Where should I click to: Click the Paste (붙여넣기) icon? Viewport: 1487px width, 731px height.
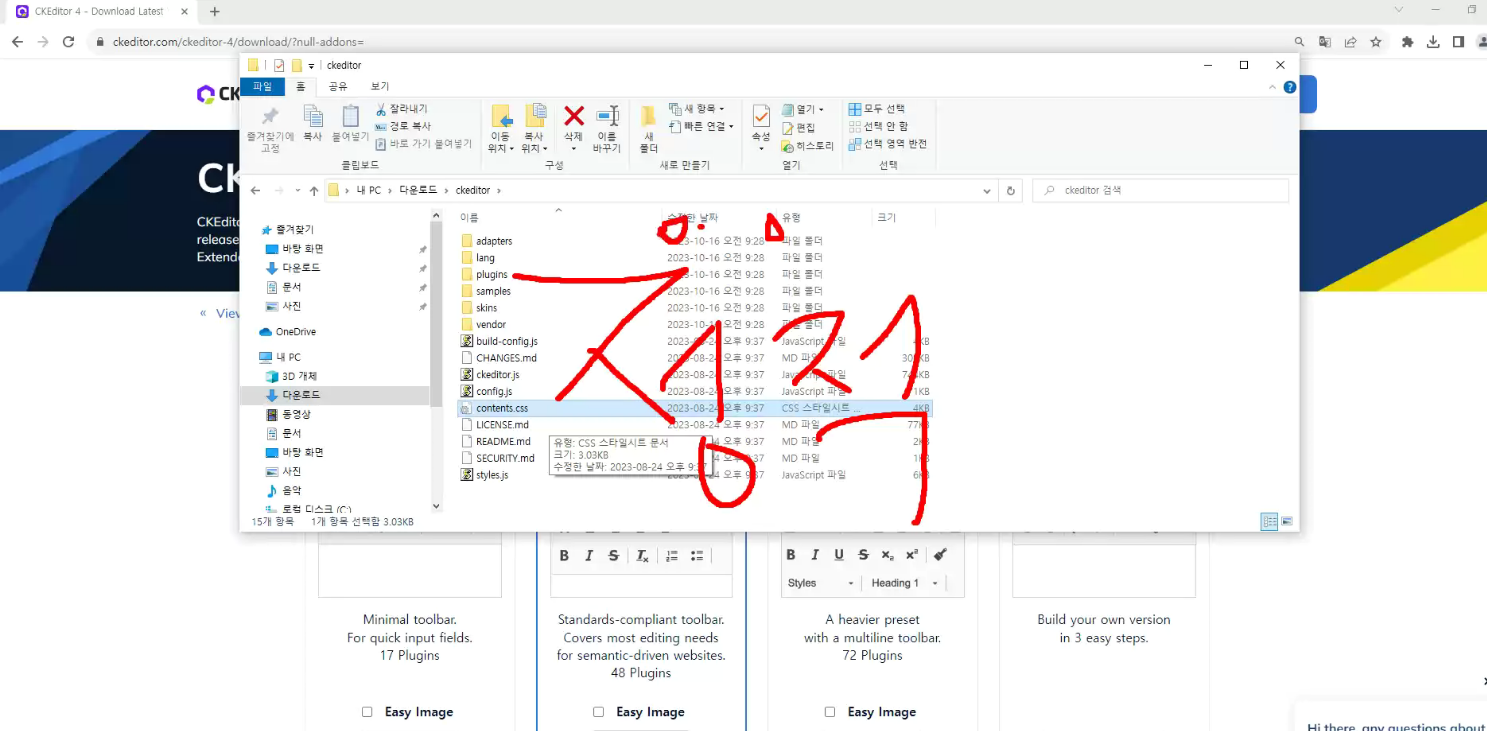click(x=350, y=117)
